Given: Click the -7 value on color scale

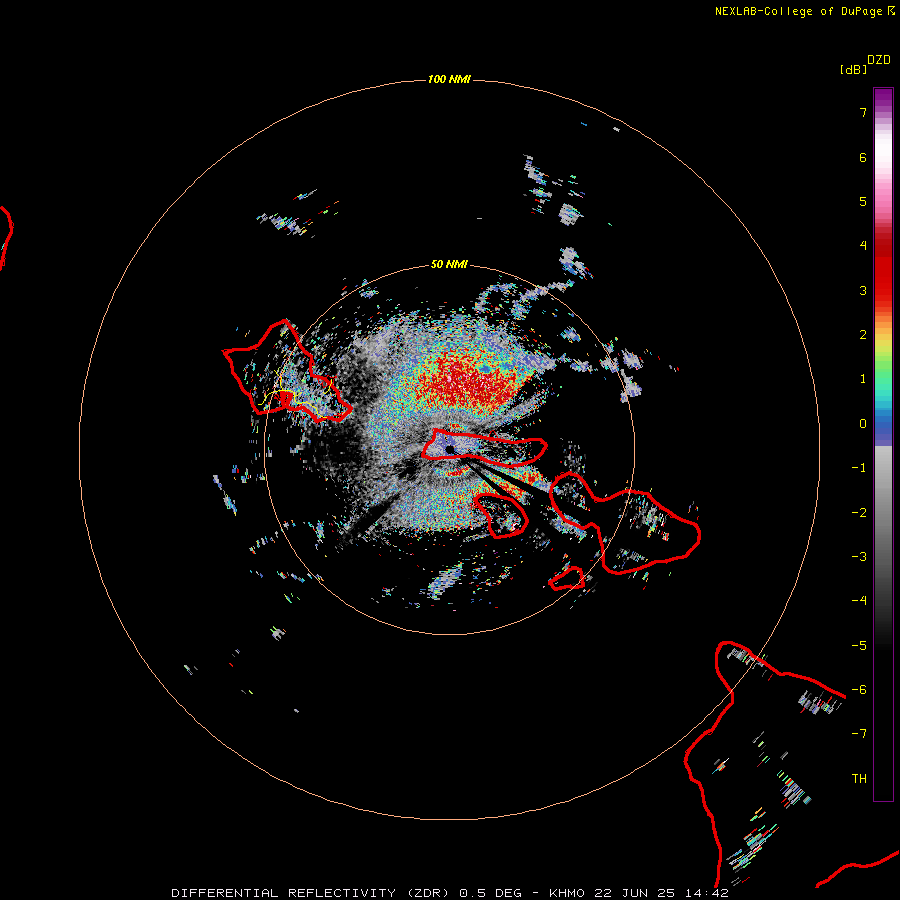Looking at the screenshot, I should pyautogui.click(x=859, y=734).
